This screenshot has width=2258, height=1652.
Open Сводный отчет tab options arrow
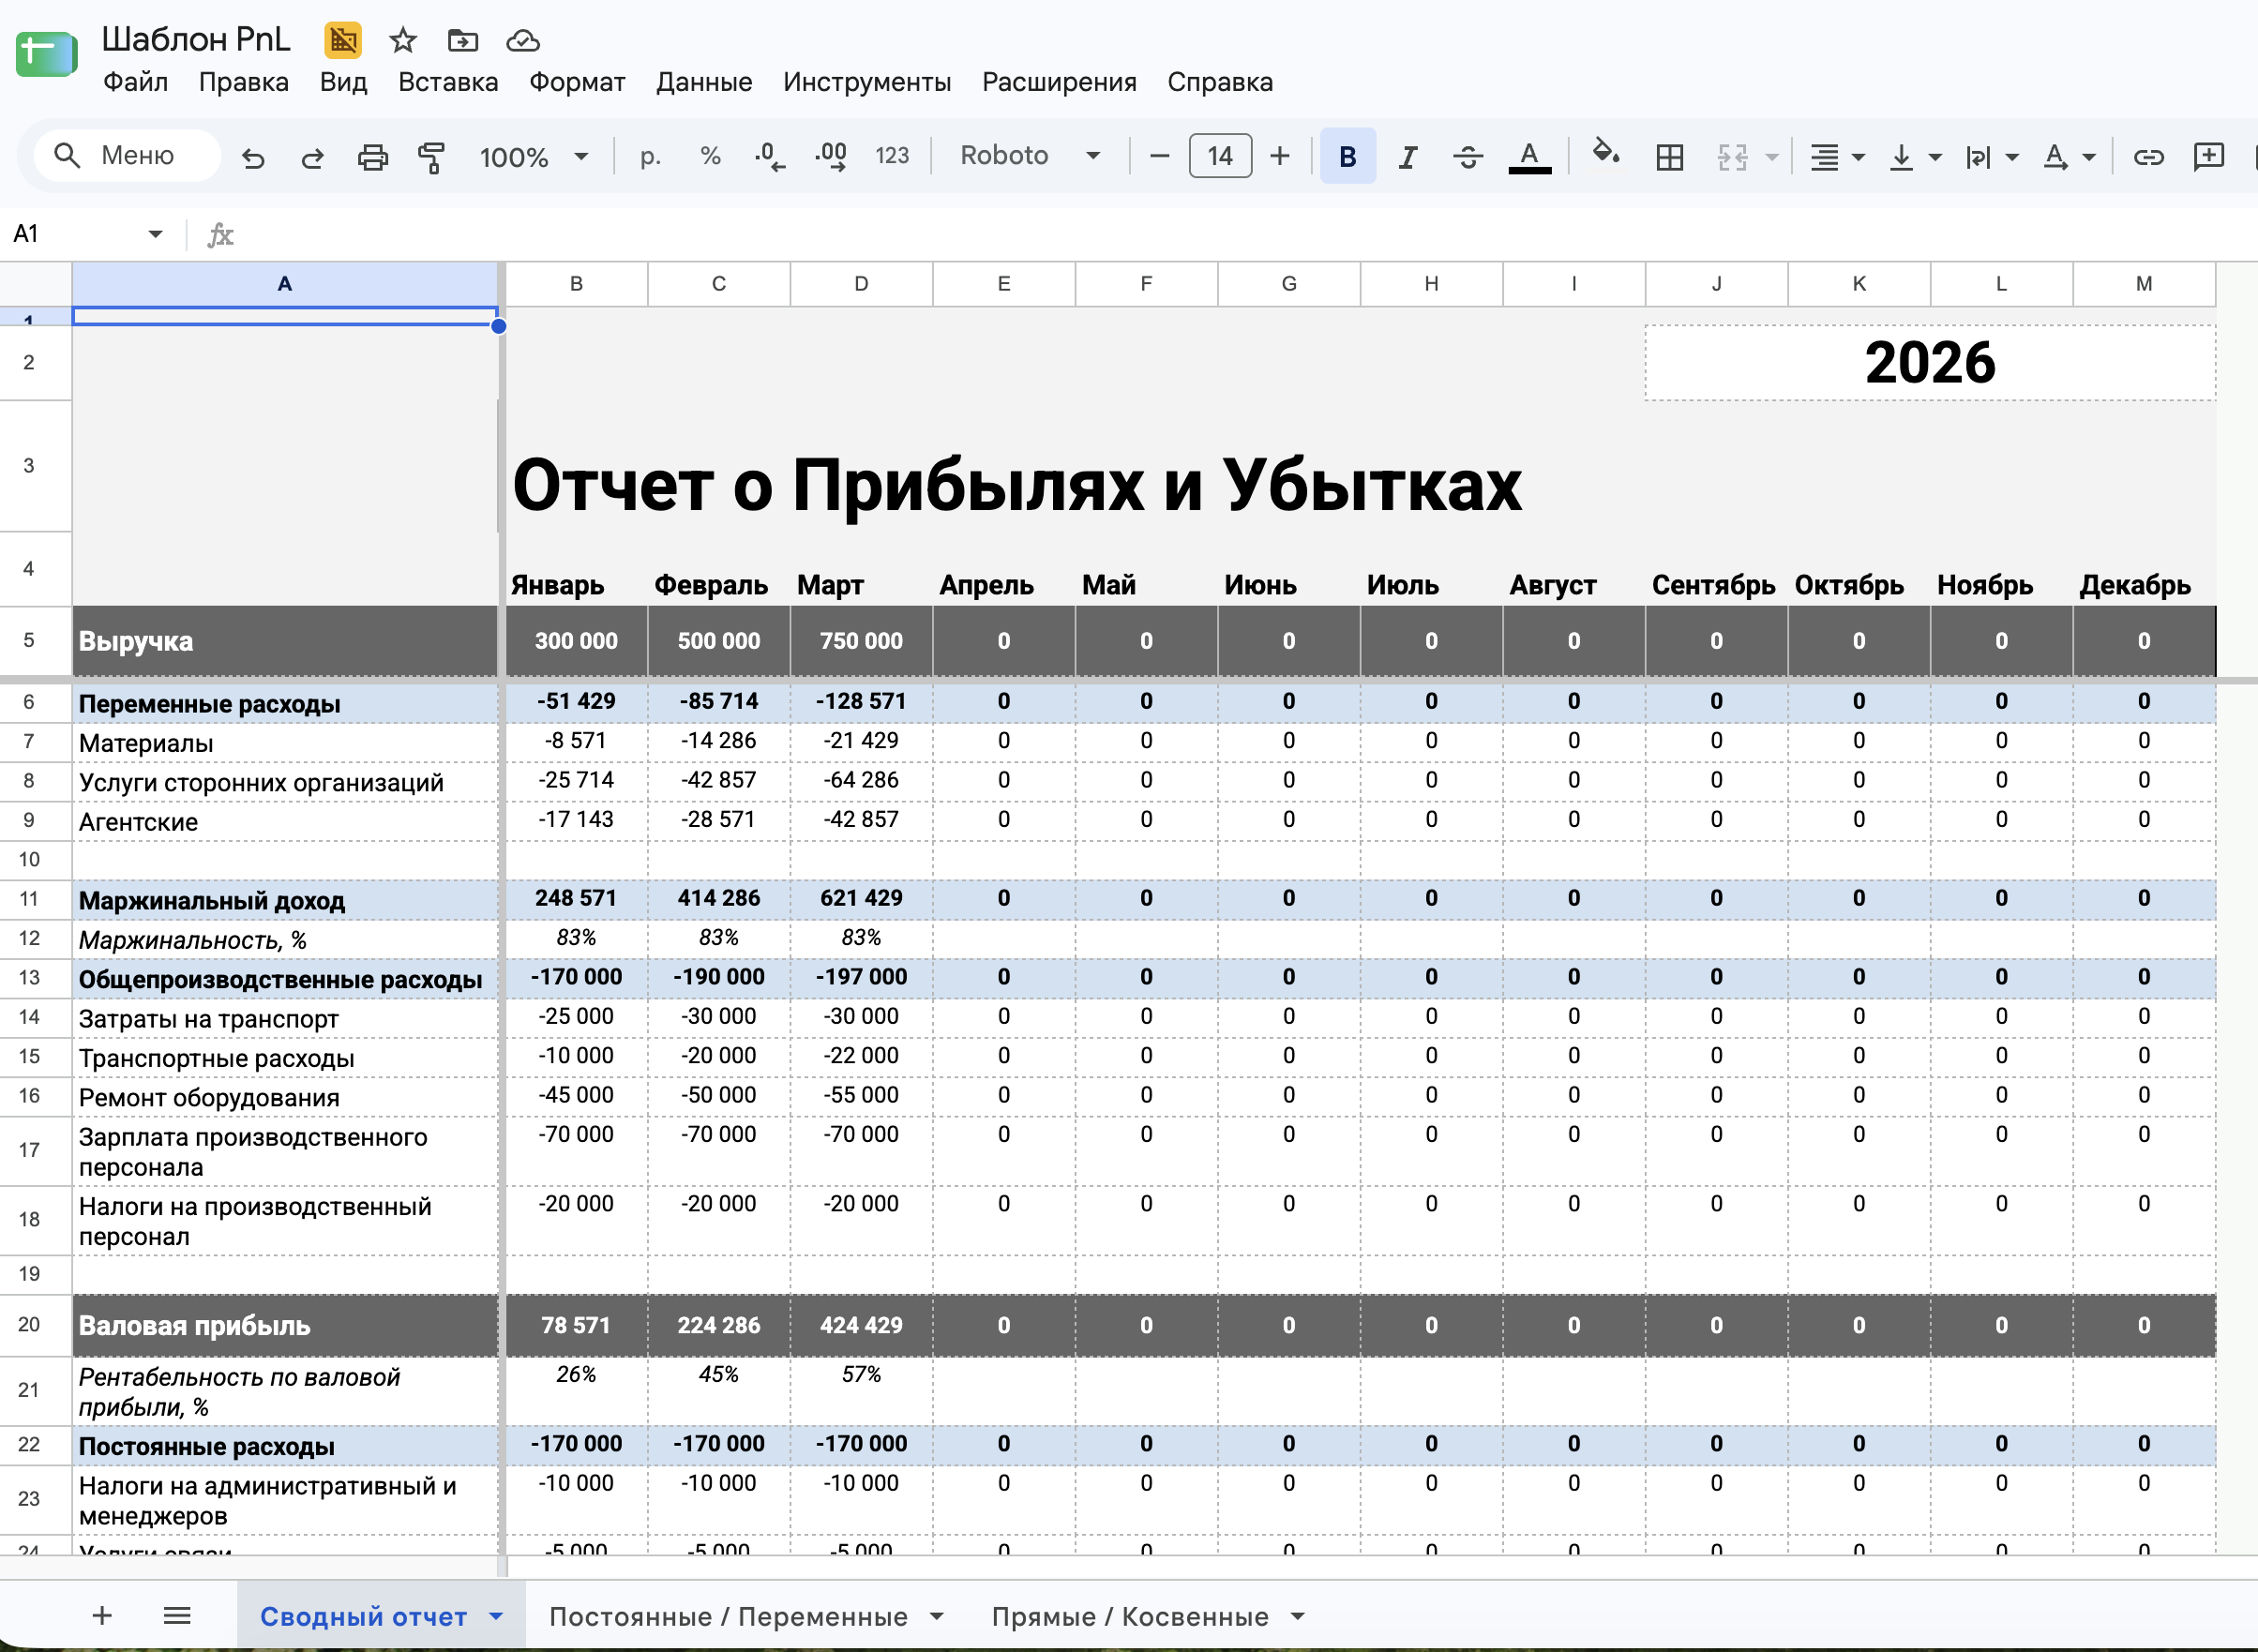tap(496, 1616)
